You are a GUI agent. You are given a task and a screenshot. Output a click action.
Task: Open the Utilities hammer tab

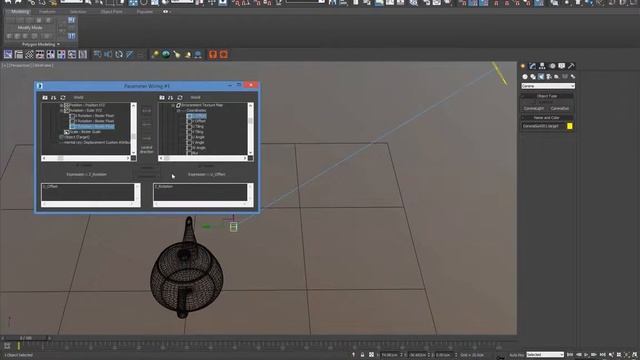coord(571,66)
